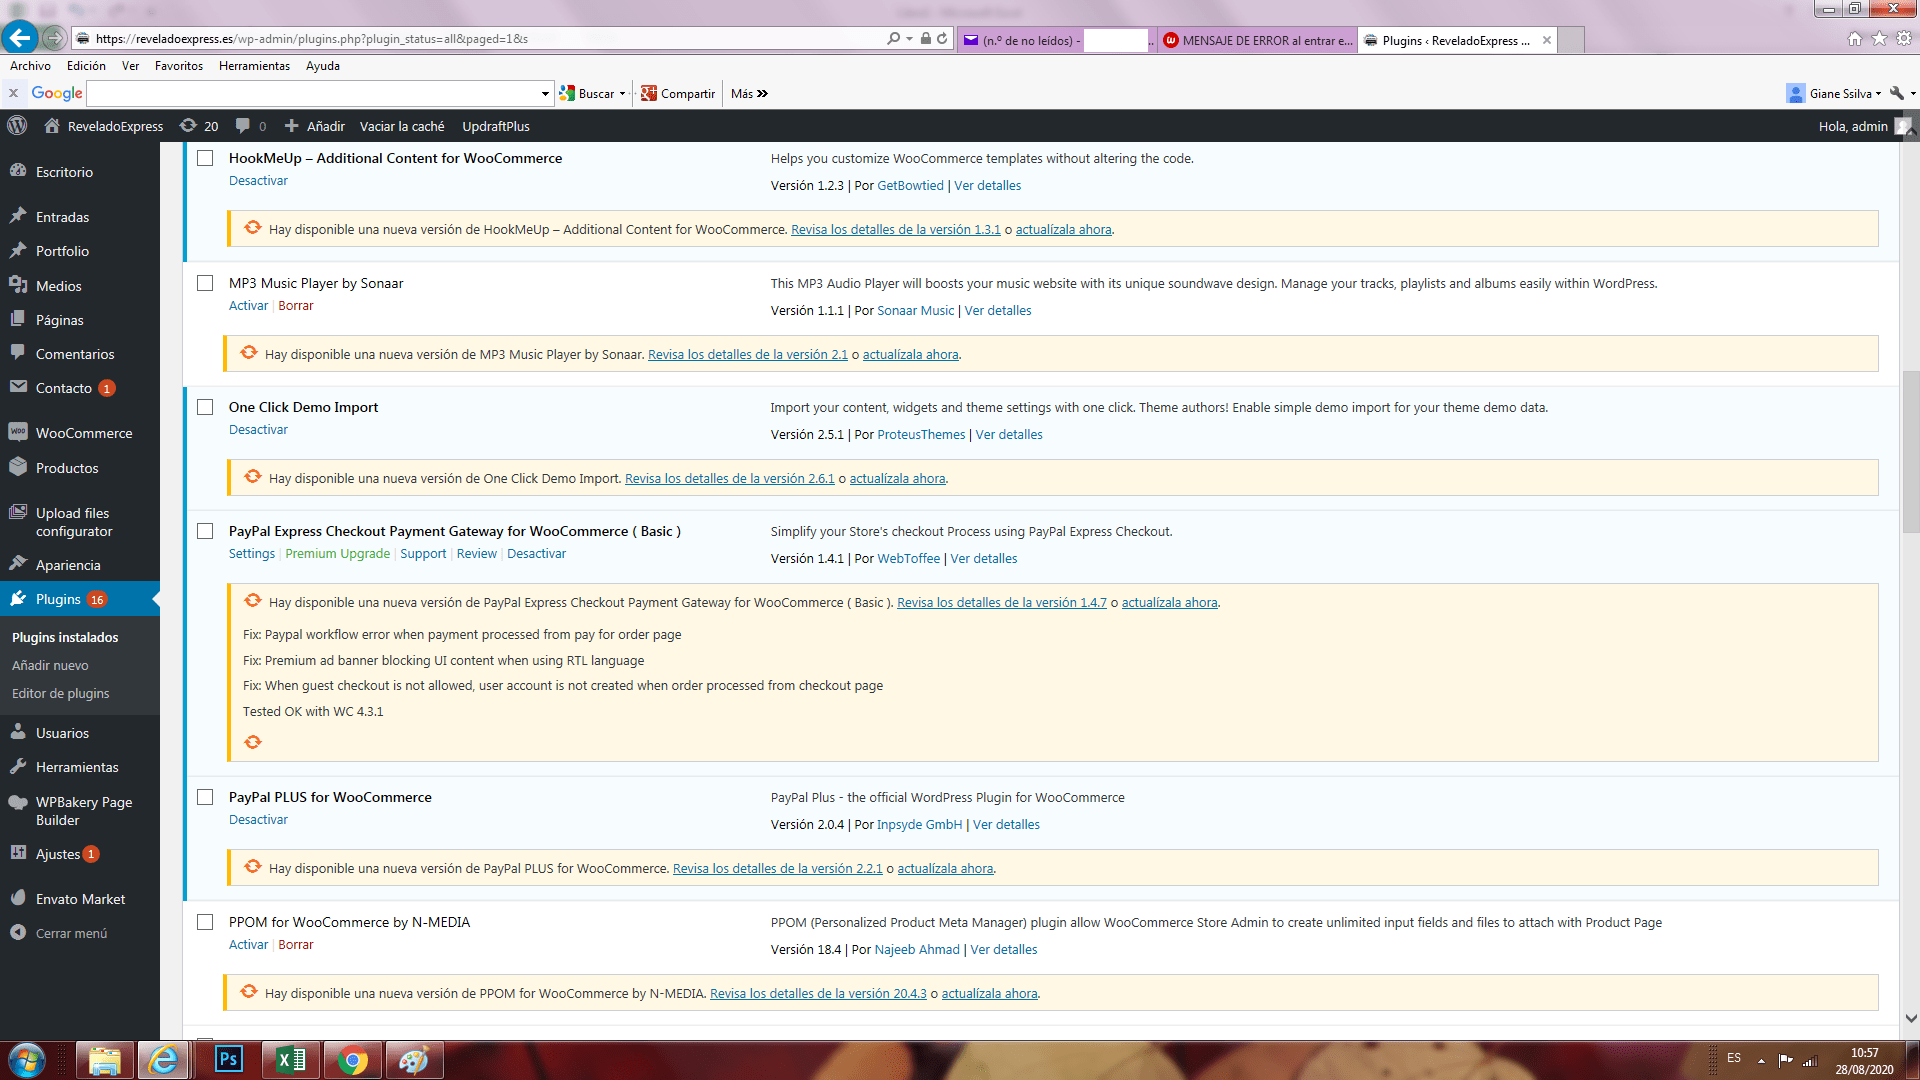Click the Añadir nuevo submenu item

(x=50, y=665)
